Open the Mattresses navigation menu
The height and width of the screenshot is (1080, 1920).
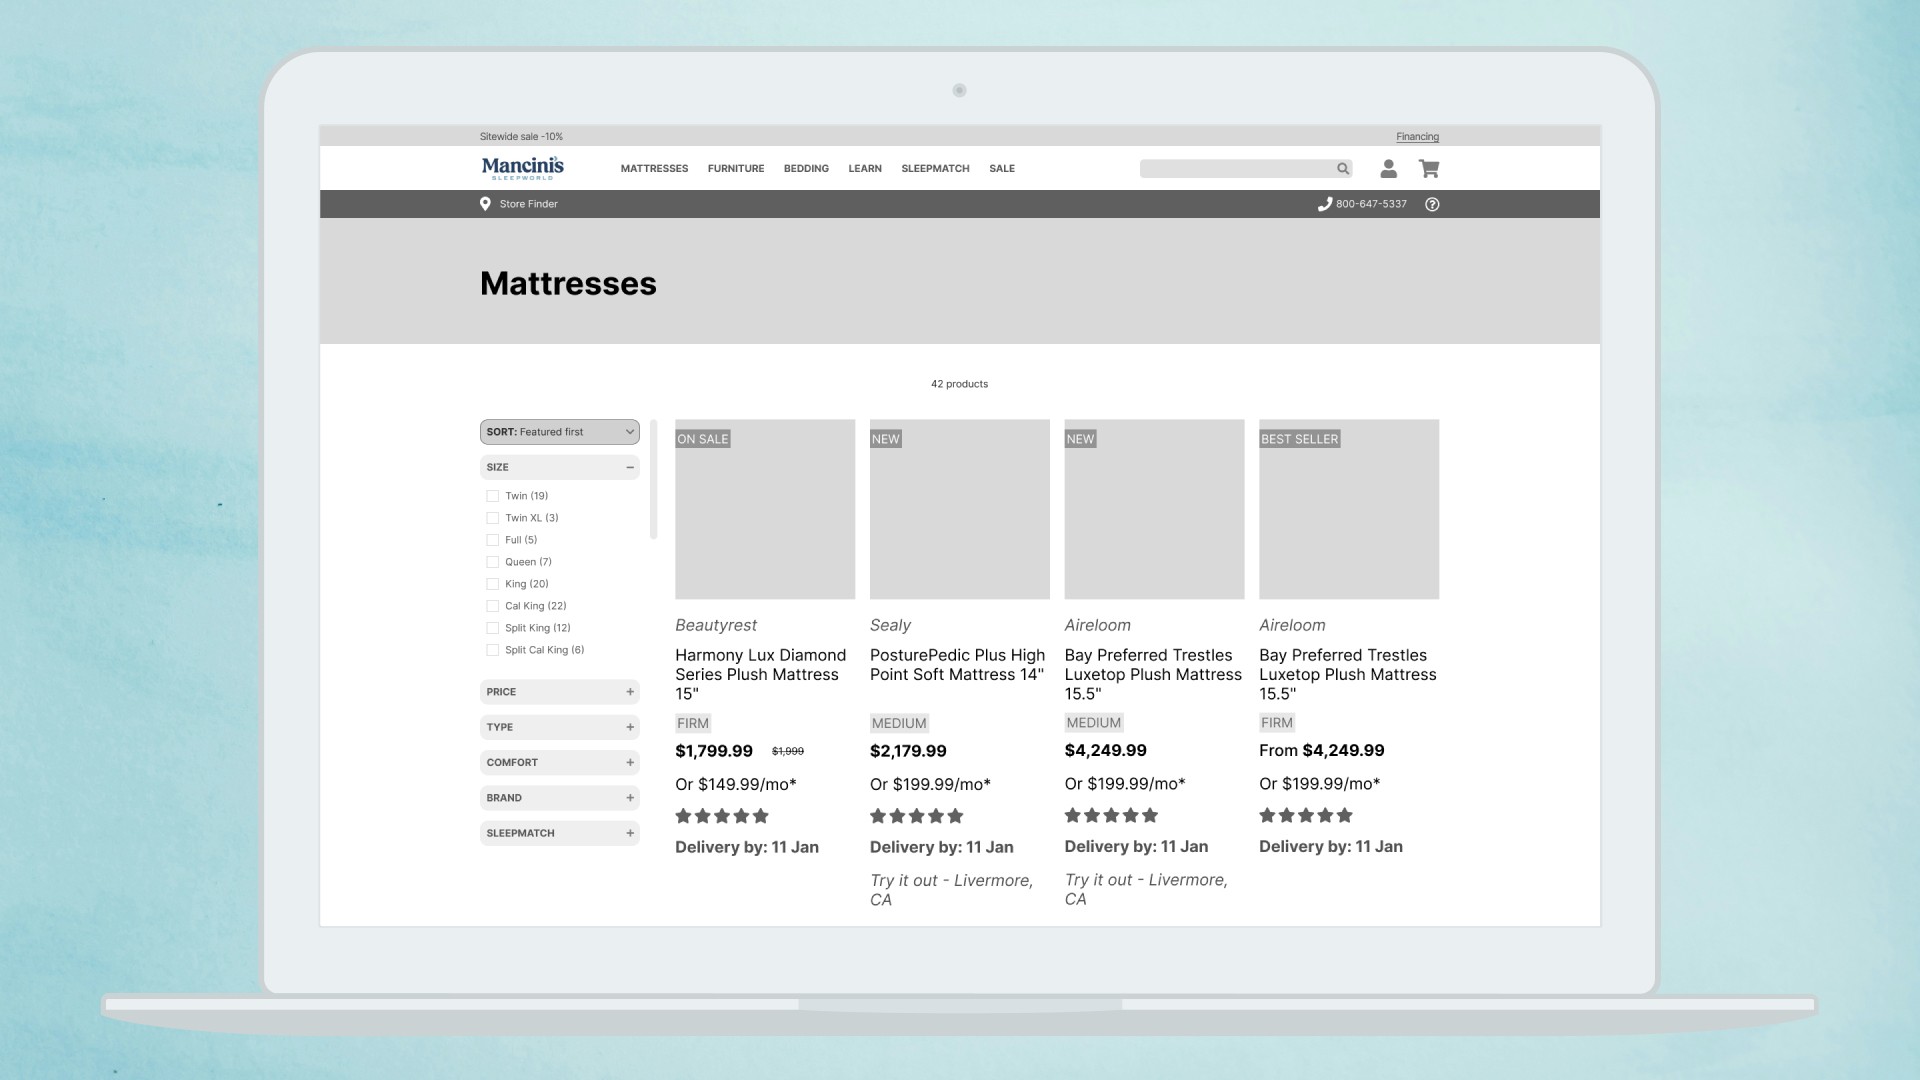click(654, 169)
